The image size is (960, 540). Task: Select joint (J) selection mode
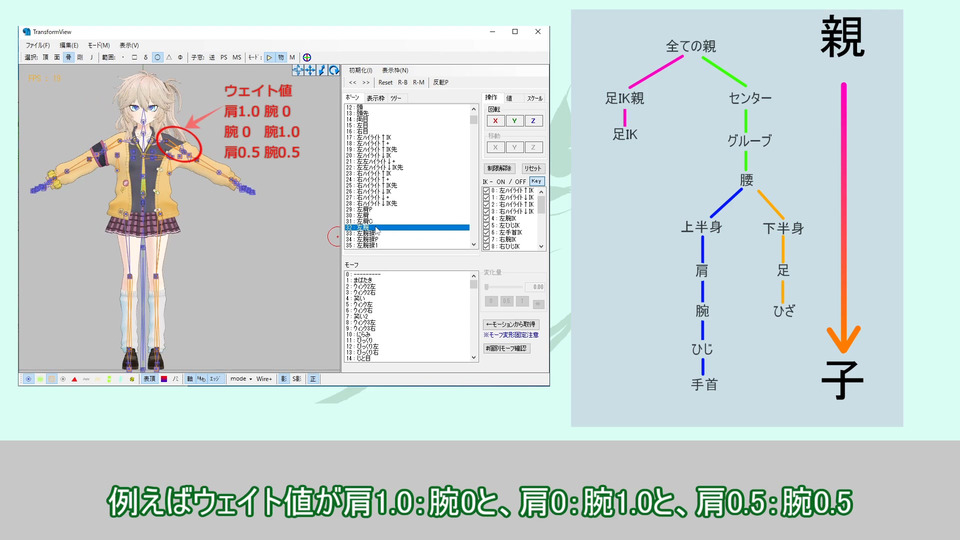coord(91,57)
